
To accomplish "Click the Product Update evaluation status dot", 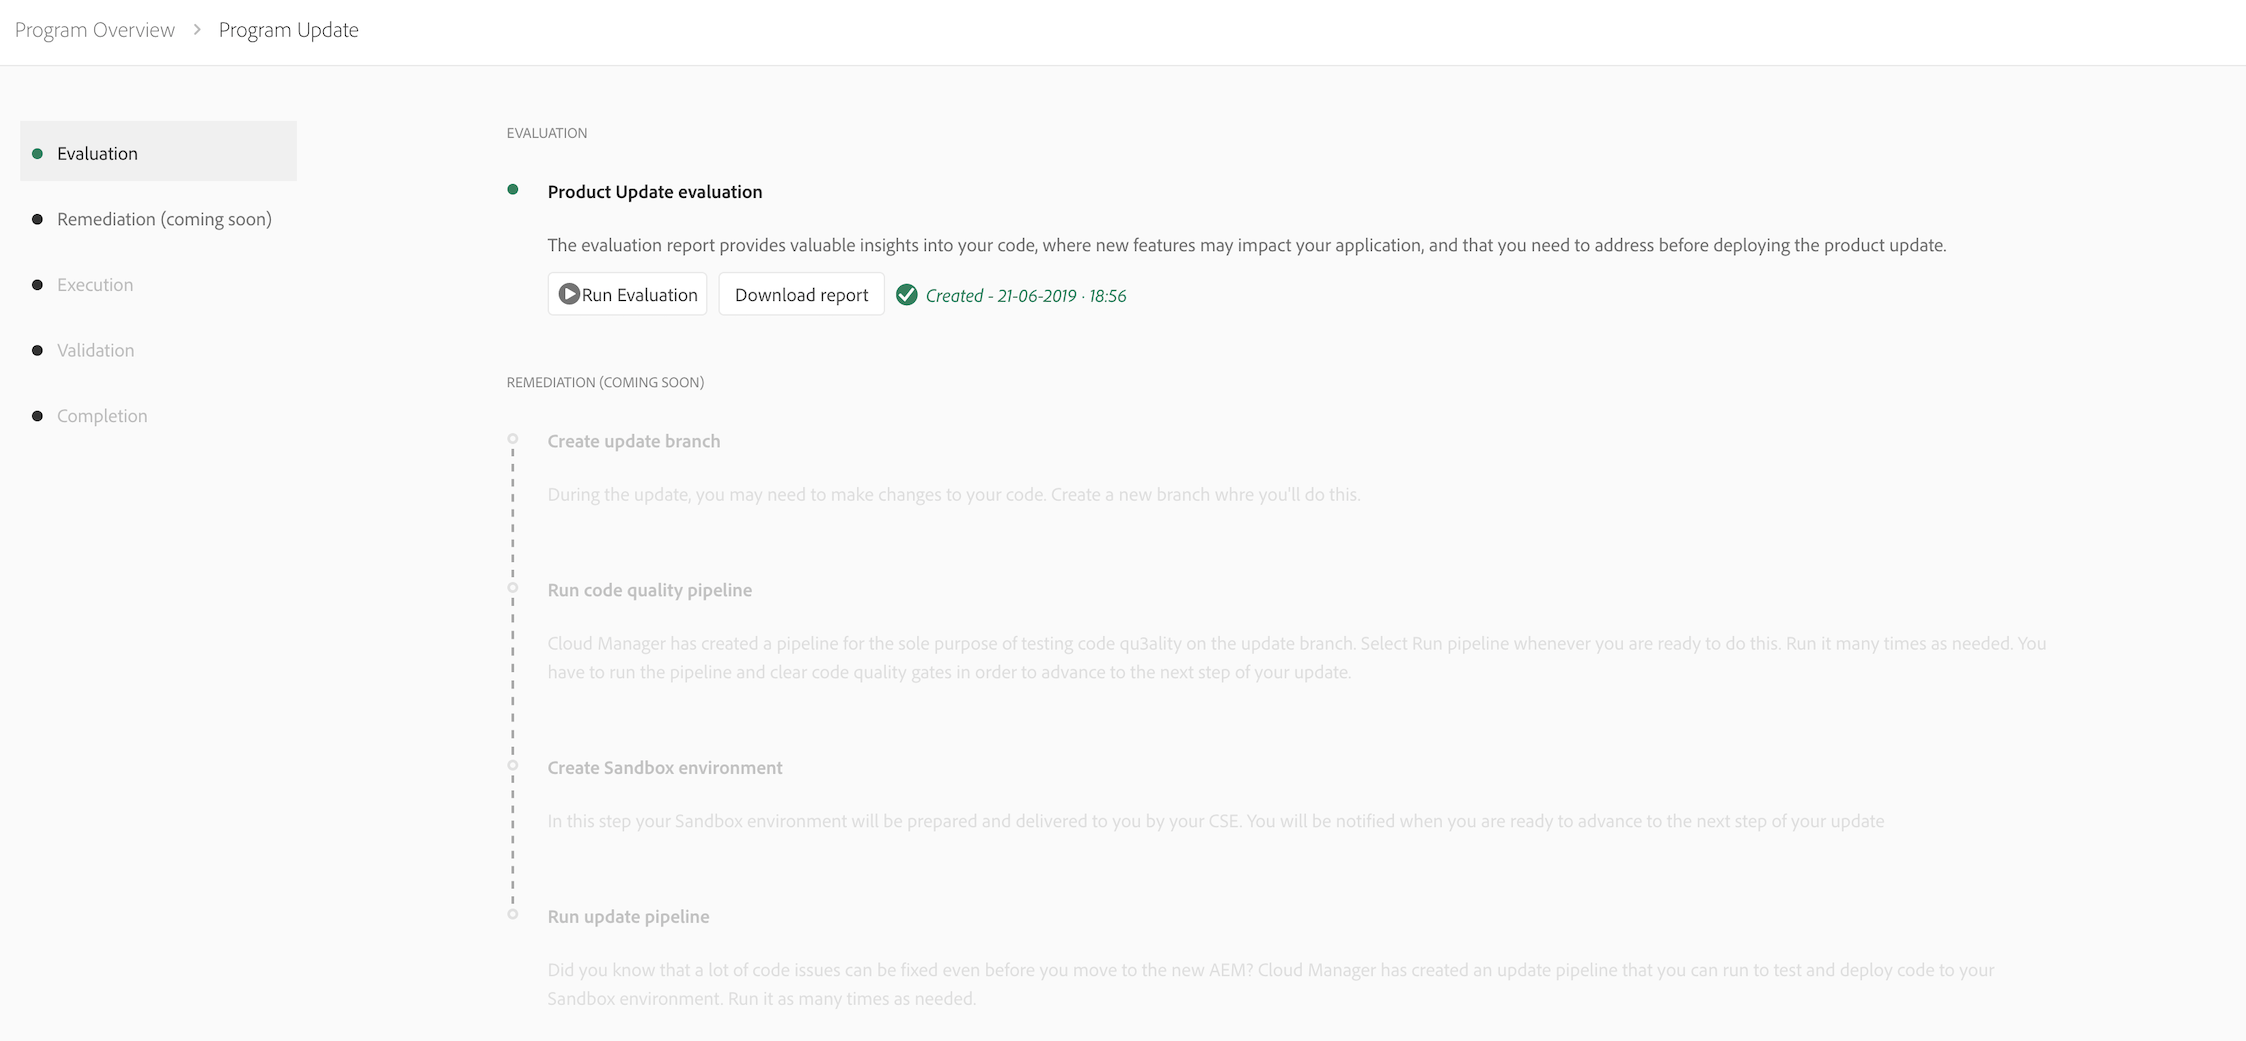I will pos(514,188).
